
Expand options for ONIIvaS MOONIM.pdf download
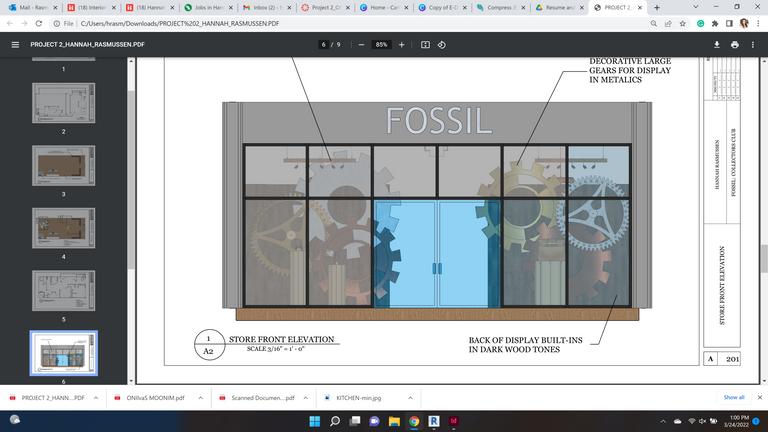pyautogui.click(x=201, y=398)
